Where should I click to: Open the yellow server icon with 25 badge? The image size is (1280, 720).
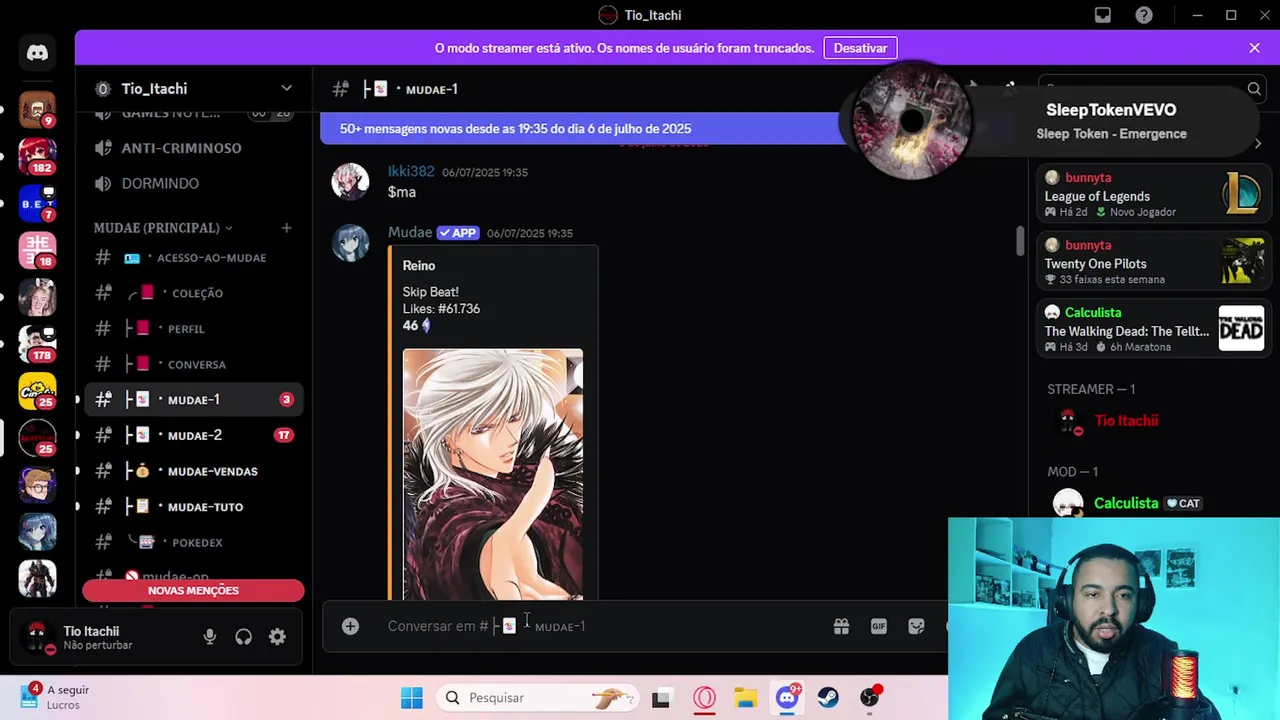(37, 391)
